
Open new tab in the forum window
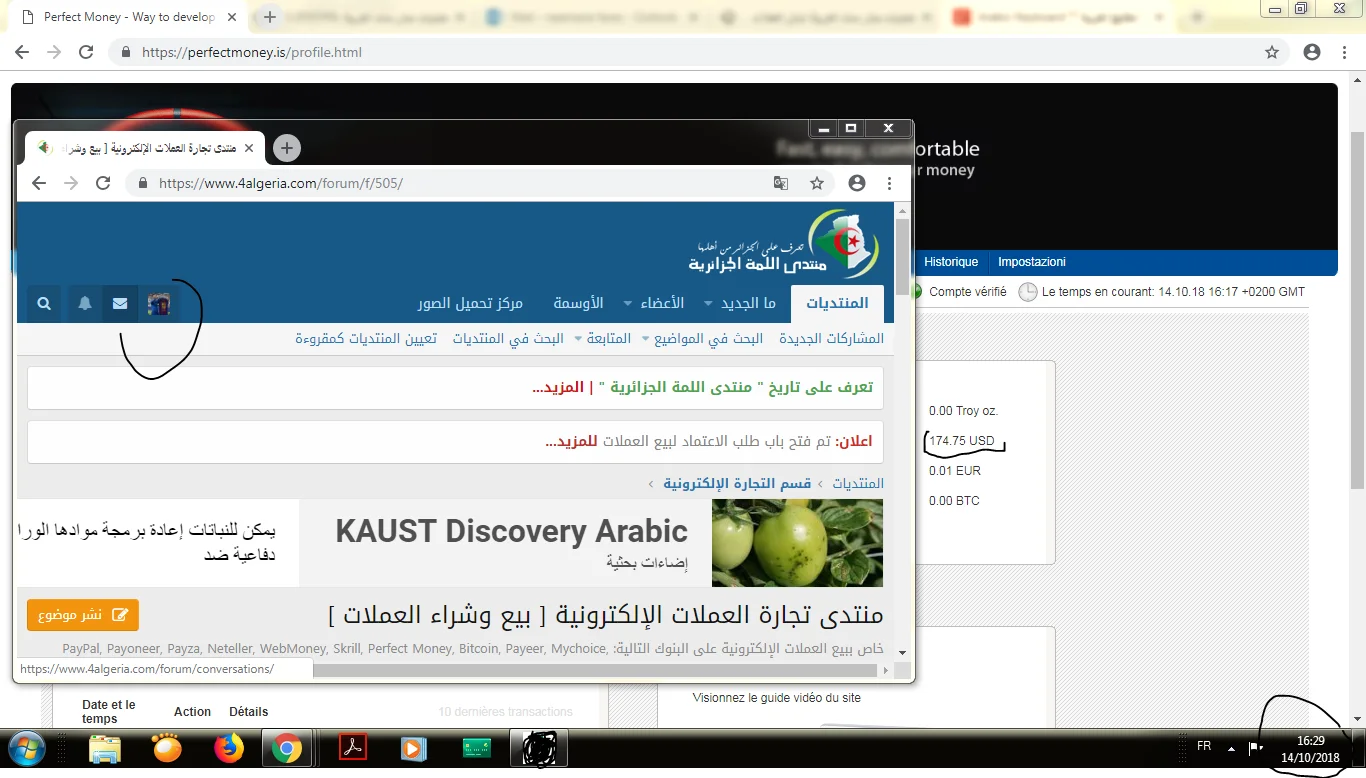287,148
